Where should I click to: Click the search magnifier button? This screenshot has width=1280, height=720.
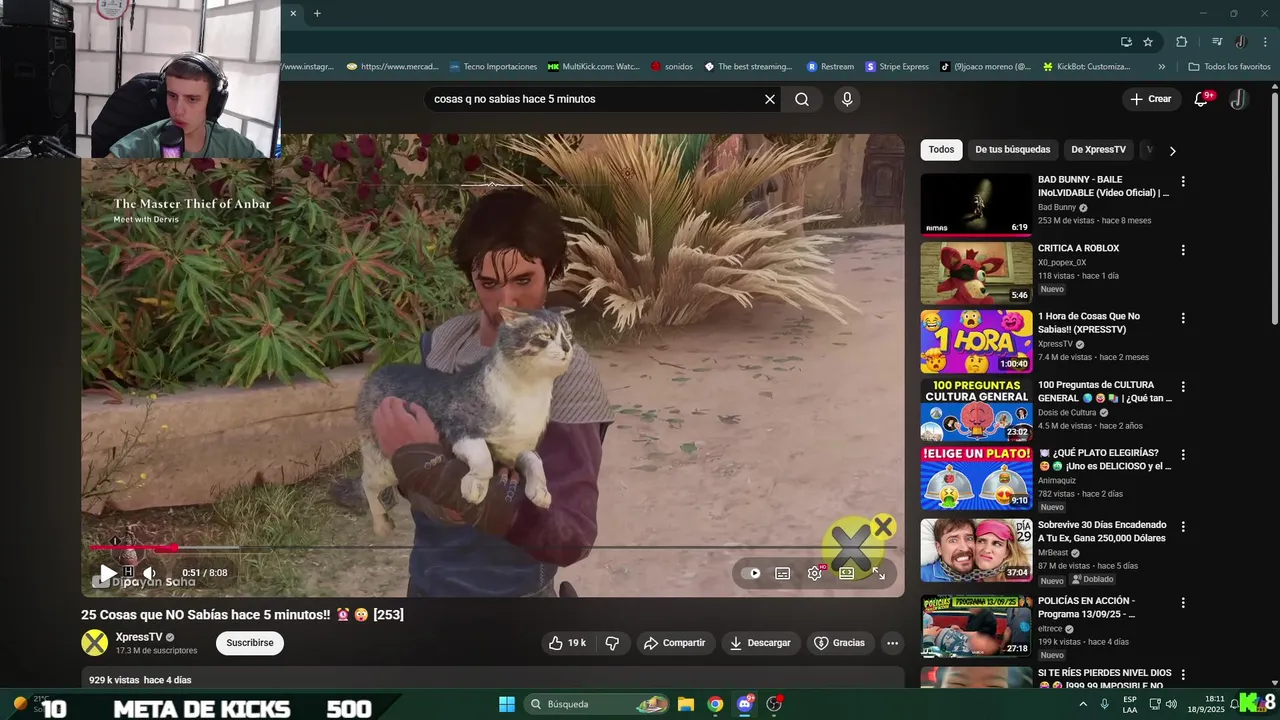[x=802, y=99]
